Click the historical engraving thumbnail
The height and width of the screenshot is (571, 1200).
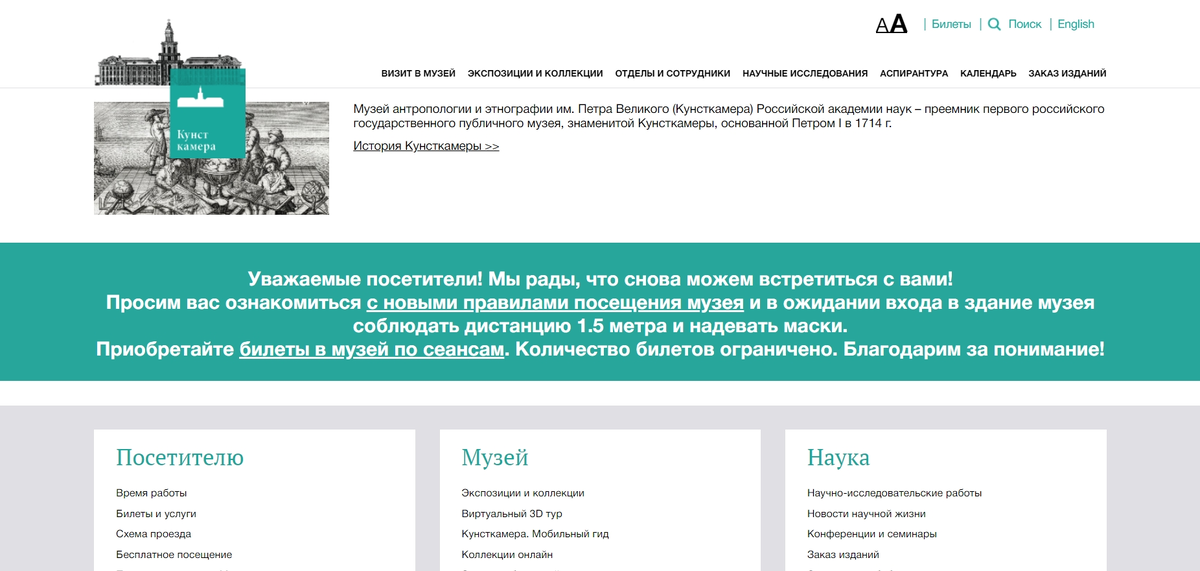pyautogui.click(x=211, y=158)
